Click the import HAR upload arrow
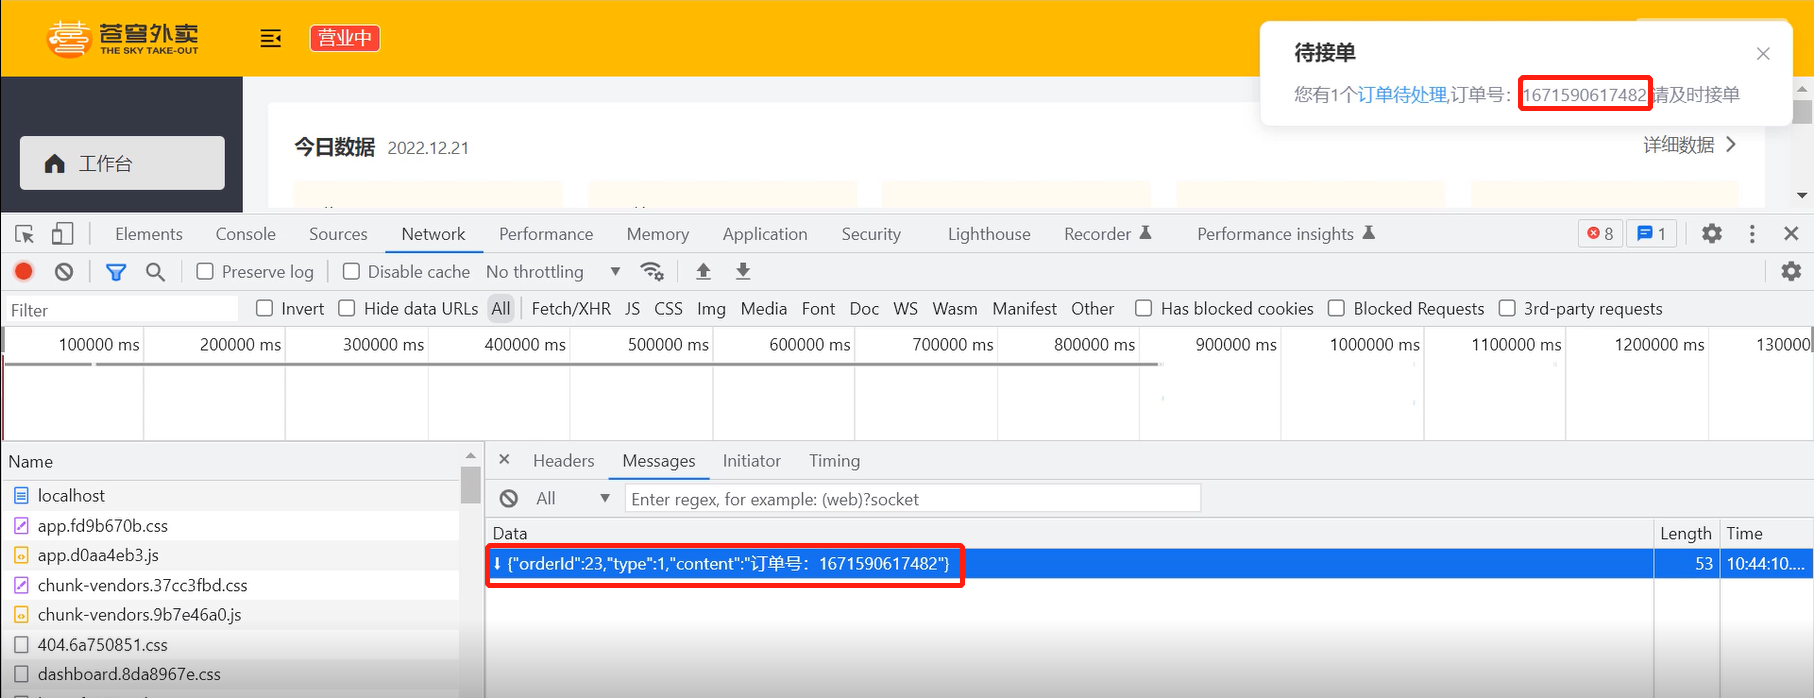1814x698 pixels. (703, 272)
